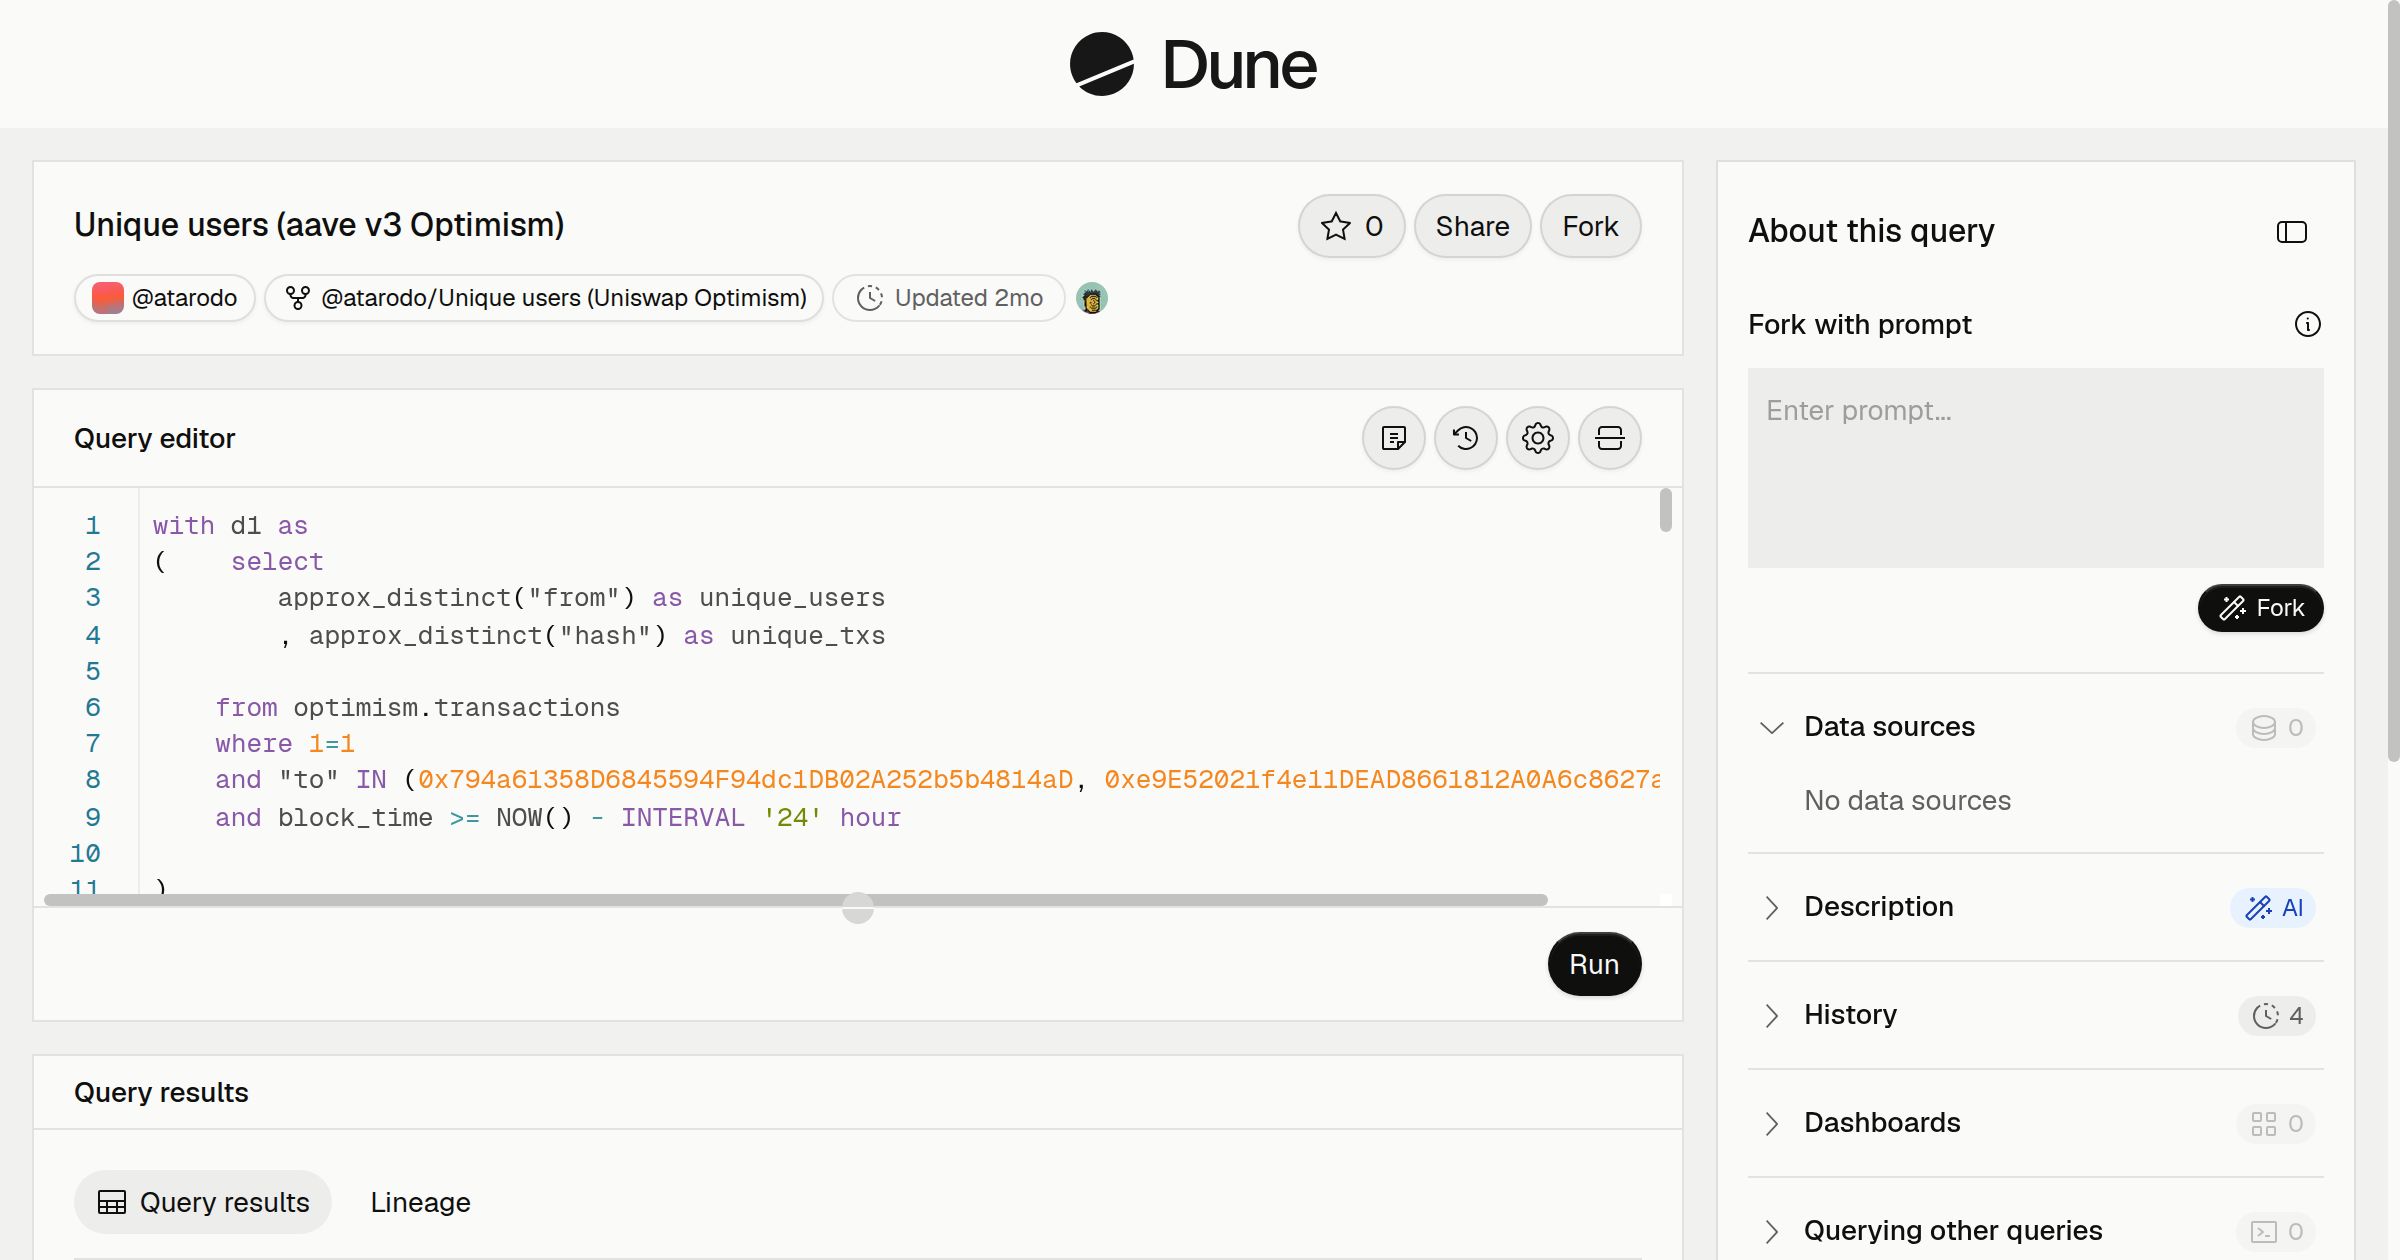Switch to the Lineage tab
2400x1260 pixels.
(420, 1202)
